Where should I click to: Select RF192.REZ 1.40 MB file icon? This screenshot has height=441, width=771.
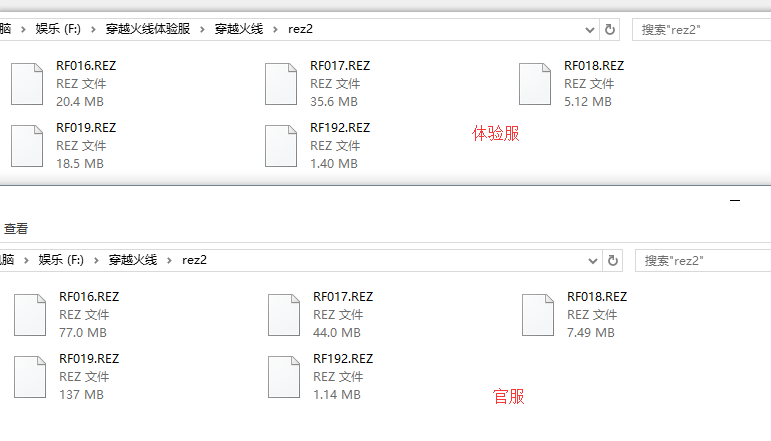[x=281, y=146]
